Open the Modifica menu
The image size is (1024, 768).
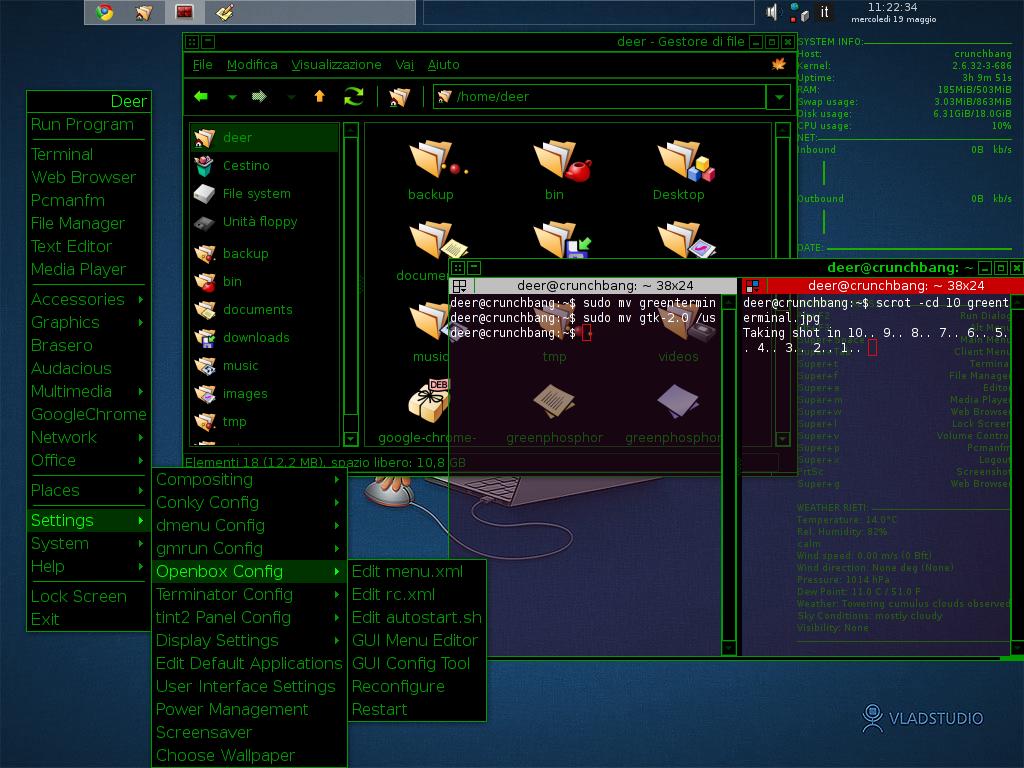pos(252,65)
